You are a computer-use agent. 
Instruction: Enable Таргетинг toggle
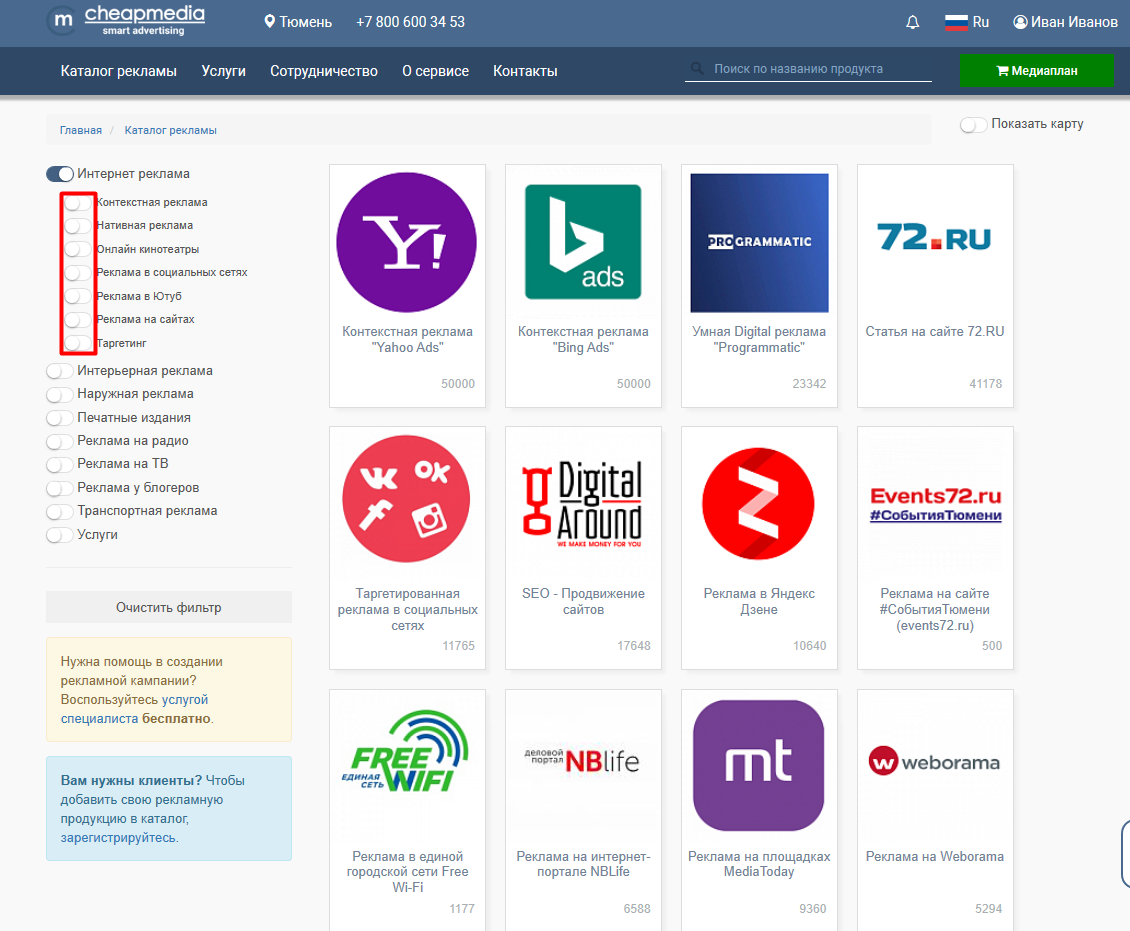tap(77, 343)
